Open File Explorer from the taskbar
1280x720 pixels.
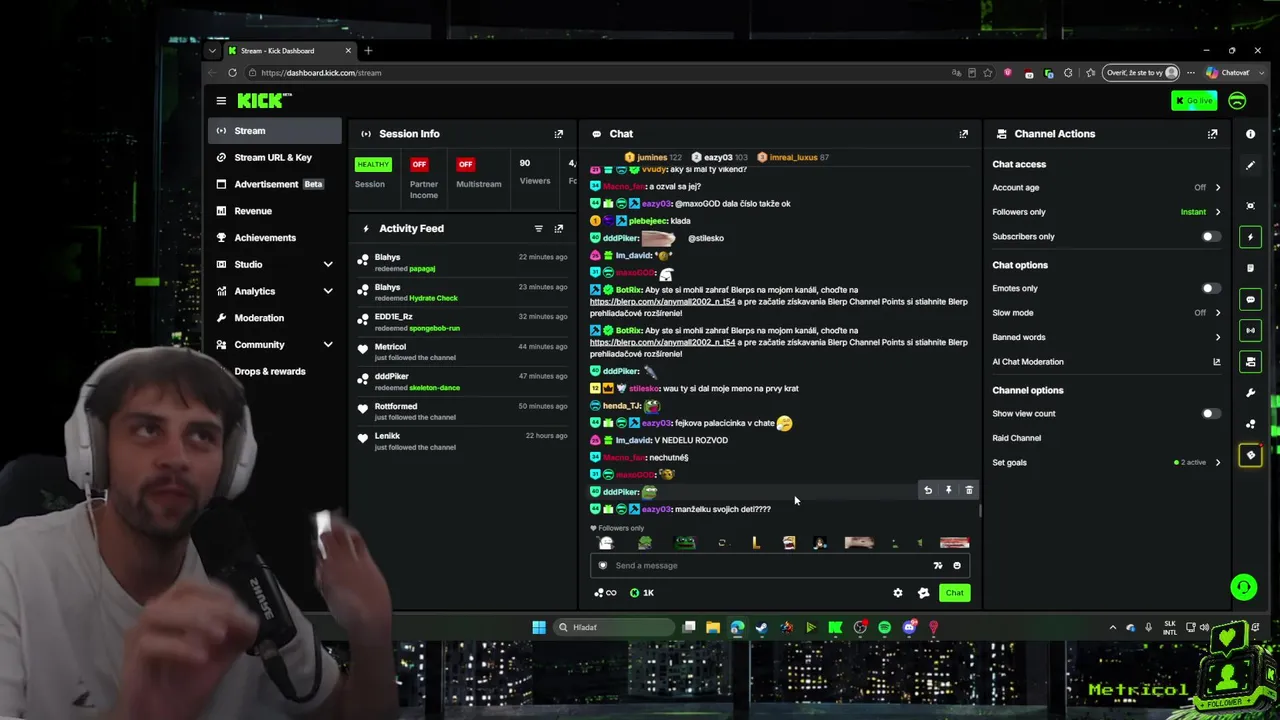tap(713, 628)
